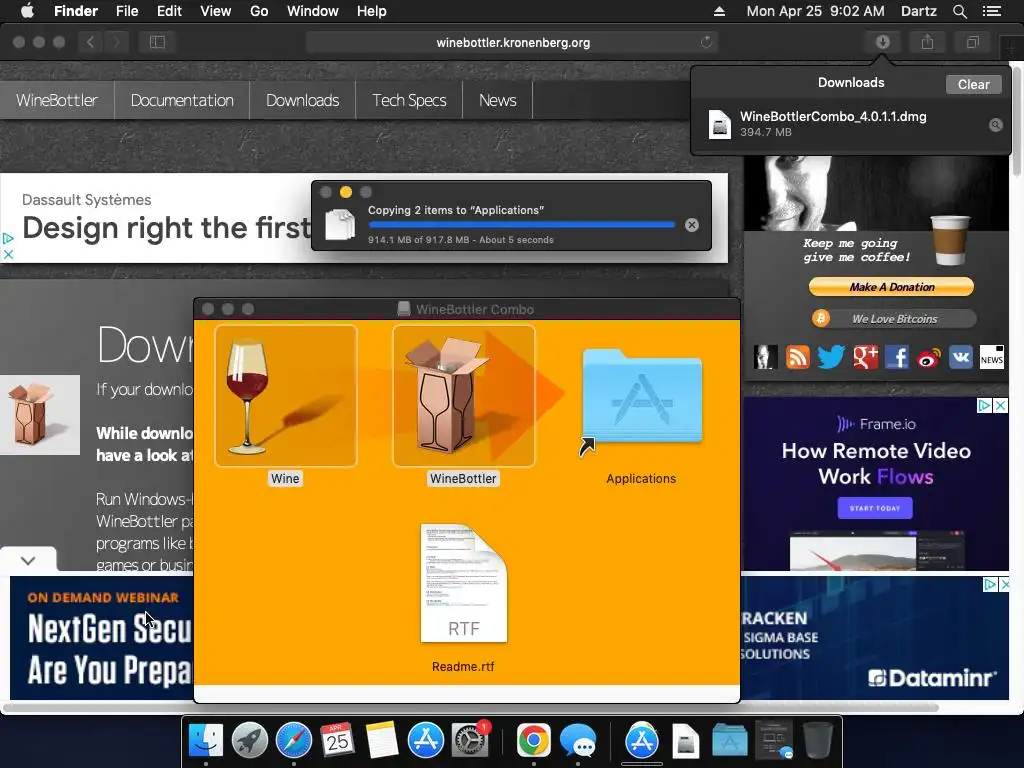1024x768 pixels.
Task: Open the Apple menu
Action: click(27, 11)
